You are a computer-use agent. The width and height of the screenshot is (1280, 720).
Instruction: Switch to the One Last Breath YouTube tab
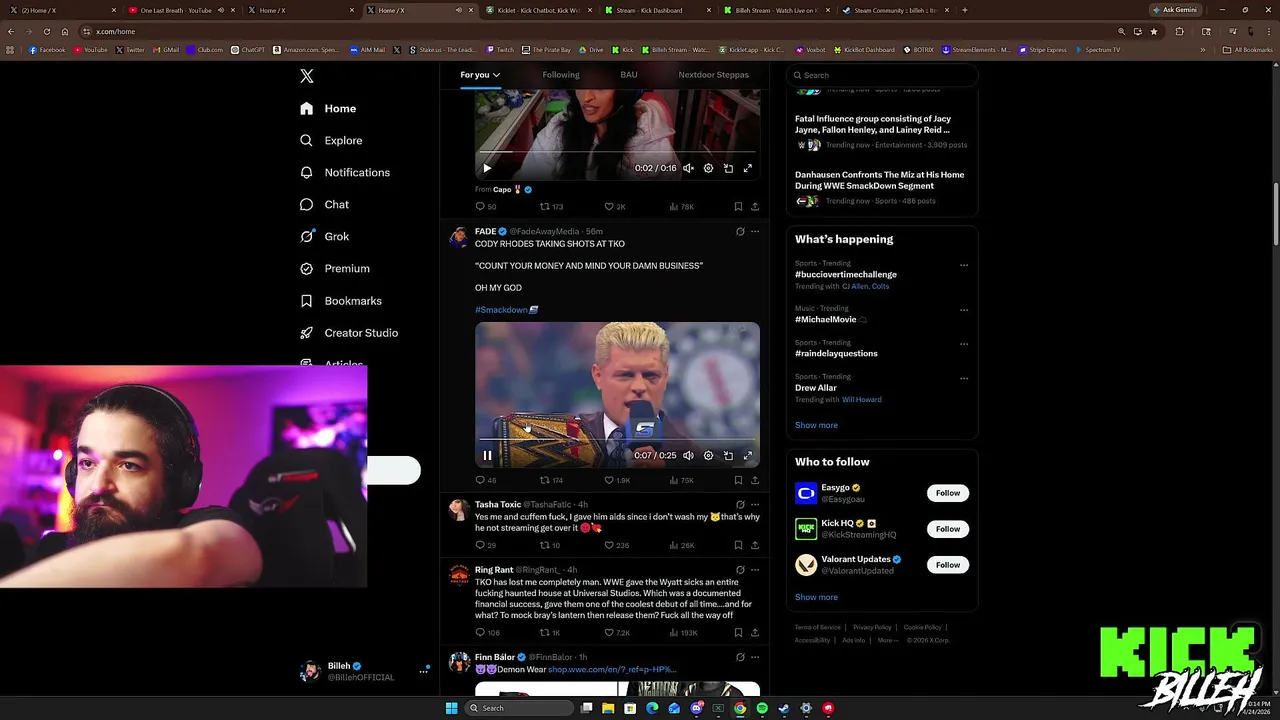(x=180, y=10)
